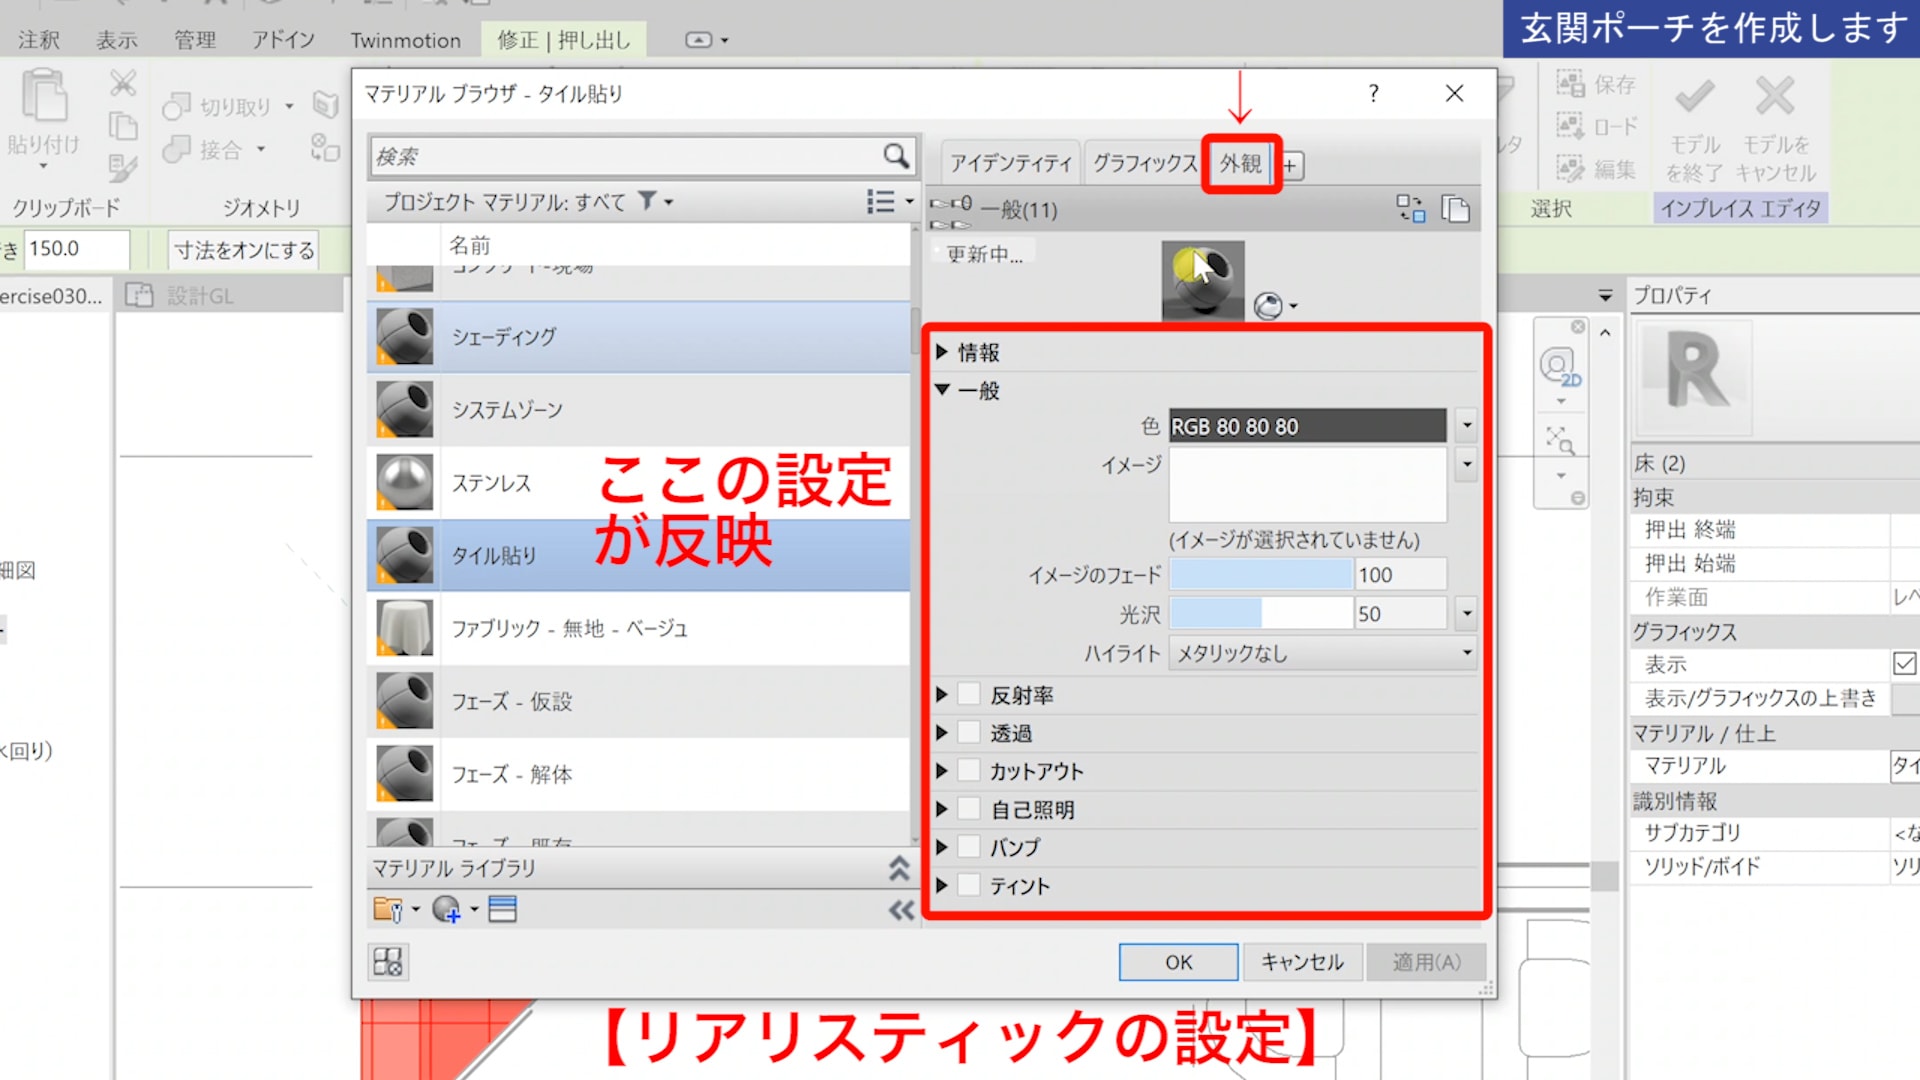Enable the 透過 checkbox
Image resolution: width=1920 pixels, height=1080 pixels.
click(968, 732)
